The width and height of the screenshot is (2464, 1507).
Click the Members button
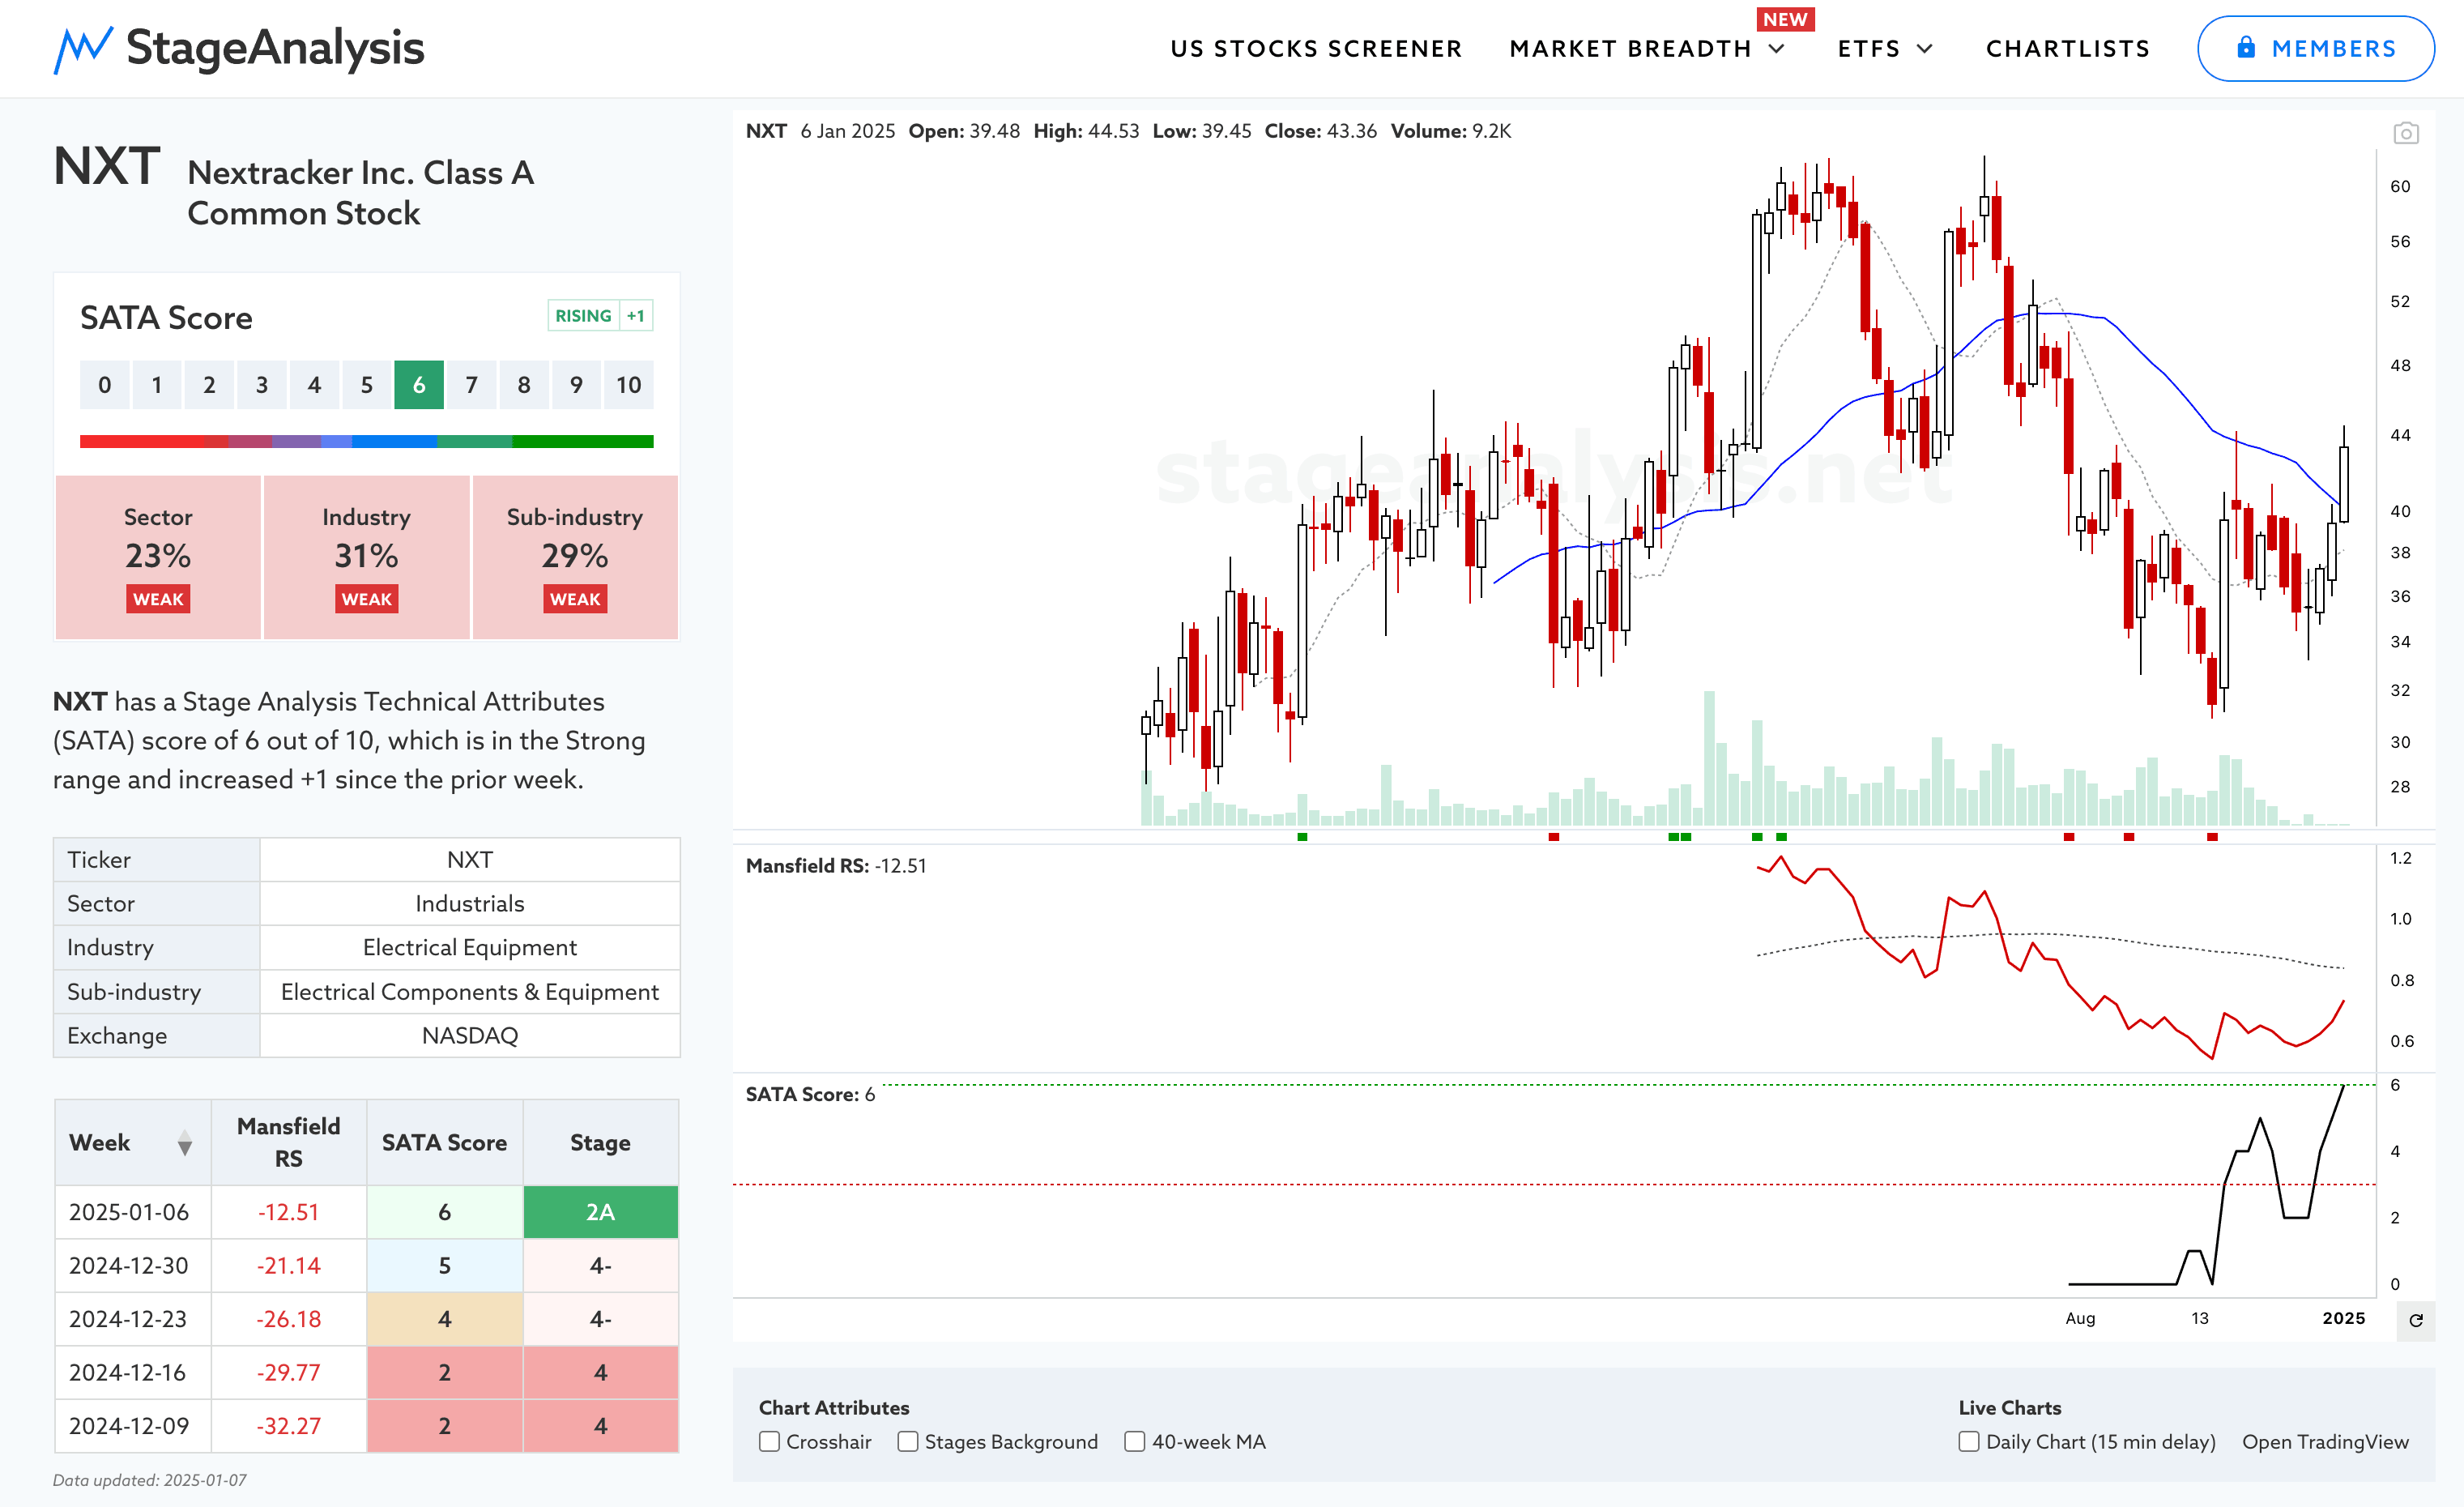coord(2315,48)
